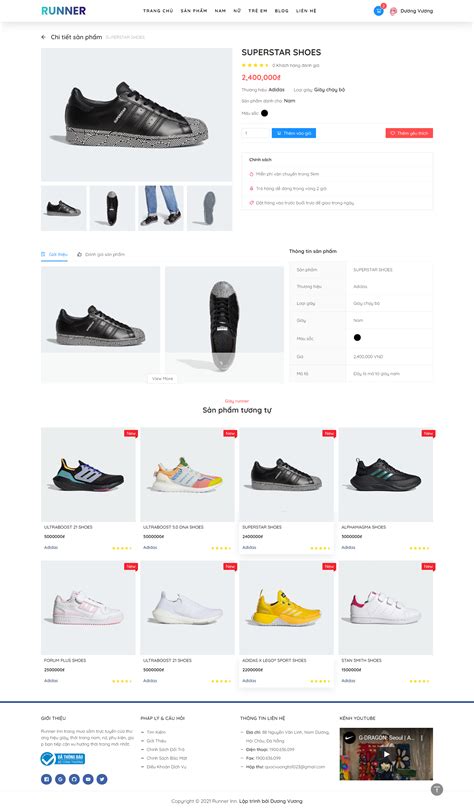This screenshot has height=811, width=474.
Task: Open the Facebook social icon in footer
Action: pyautogui.click(x=47, y=779)
